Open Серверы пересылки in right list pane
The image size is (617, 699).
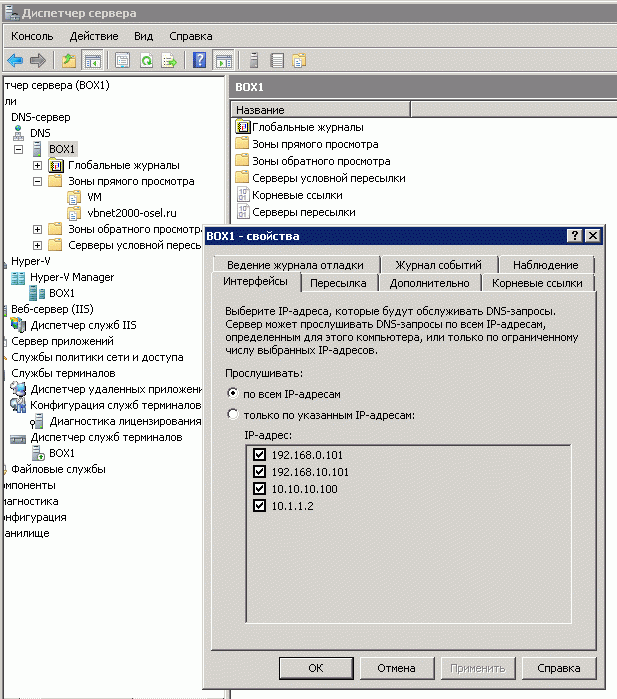coord(304,212)
